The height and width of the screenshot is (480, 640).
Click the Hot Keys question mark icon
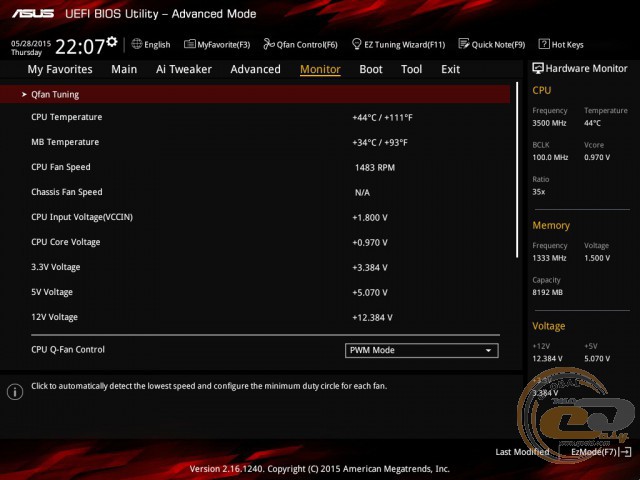(x=544, y=44)
